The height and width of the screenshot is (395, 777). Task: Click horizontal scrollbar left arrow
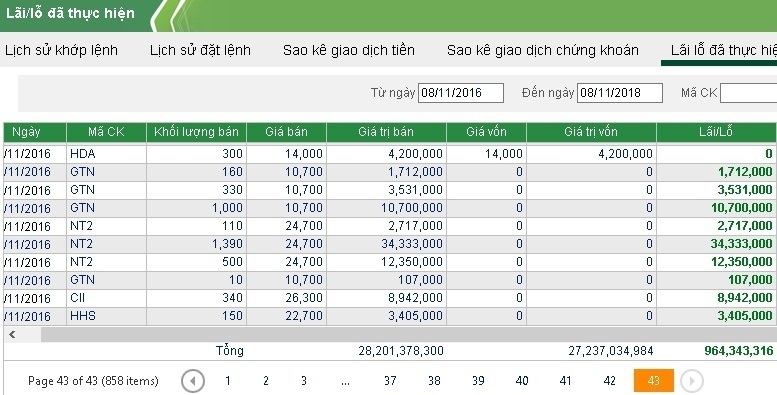pos(12,335)
